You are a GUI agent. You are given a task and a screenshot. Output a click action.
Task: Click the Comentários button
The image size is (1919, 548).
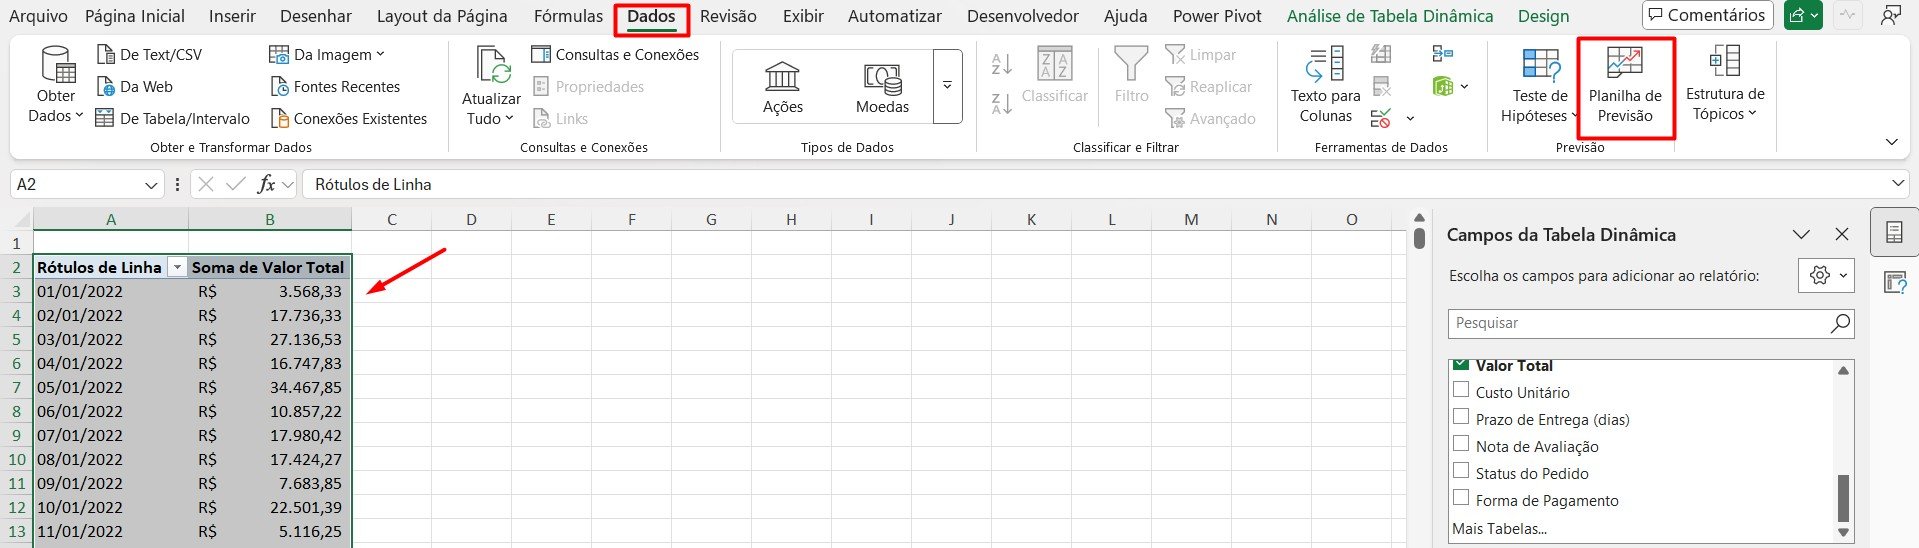tap(1707, 15)
